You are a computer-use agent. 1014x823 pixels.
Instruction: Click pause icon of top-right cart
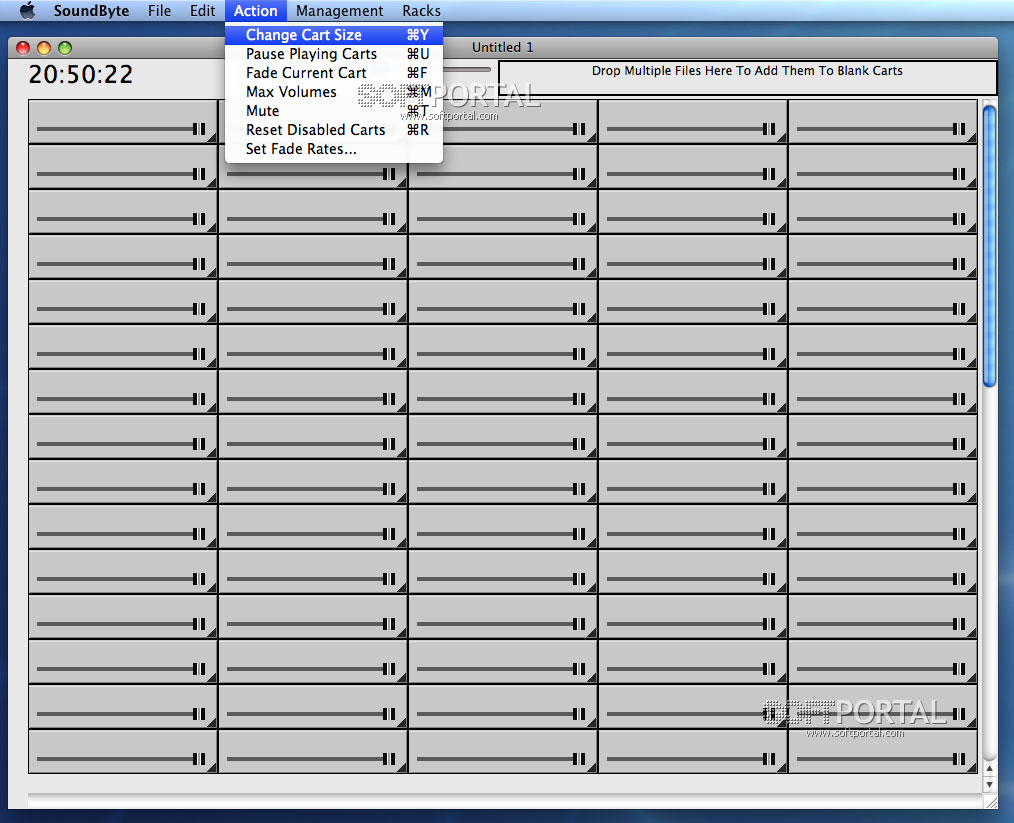[x=959, y=129]
